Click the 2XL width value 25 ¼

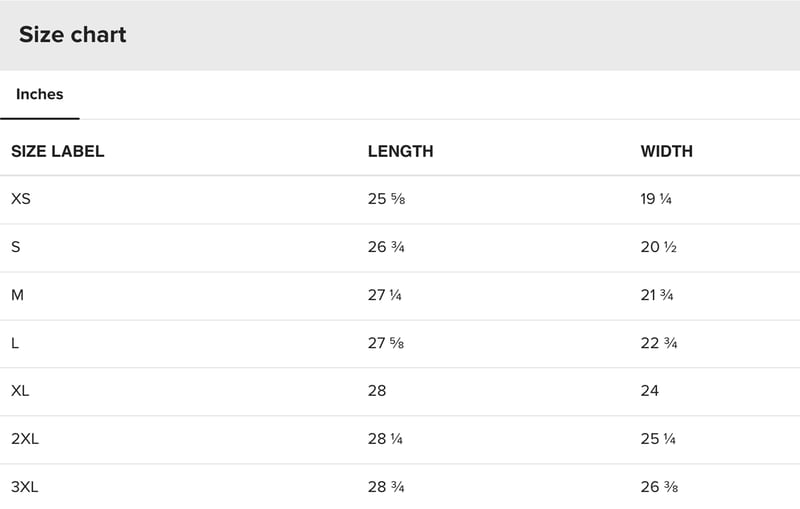point(658,439)
